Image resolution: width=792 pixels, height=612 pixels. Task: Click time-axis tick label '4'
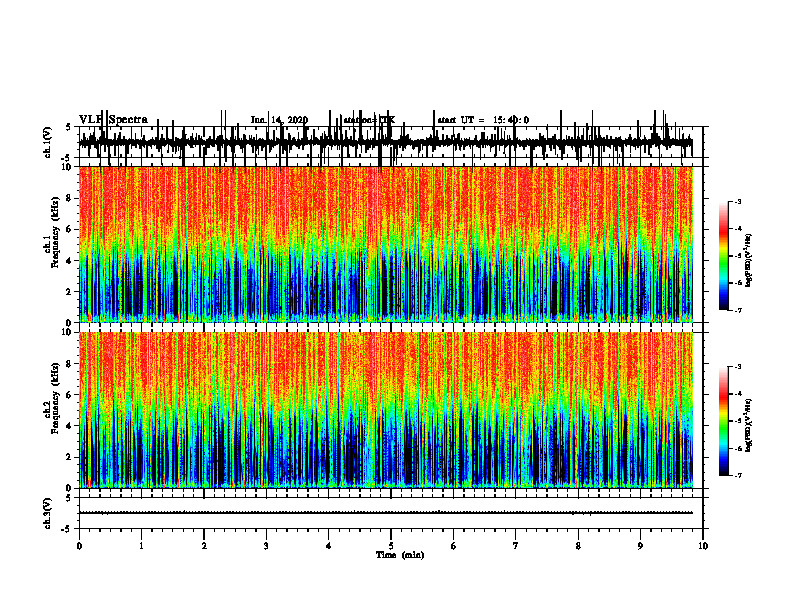point(329,546)
